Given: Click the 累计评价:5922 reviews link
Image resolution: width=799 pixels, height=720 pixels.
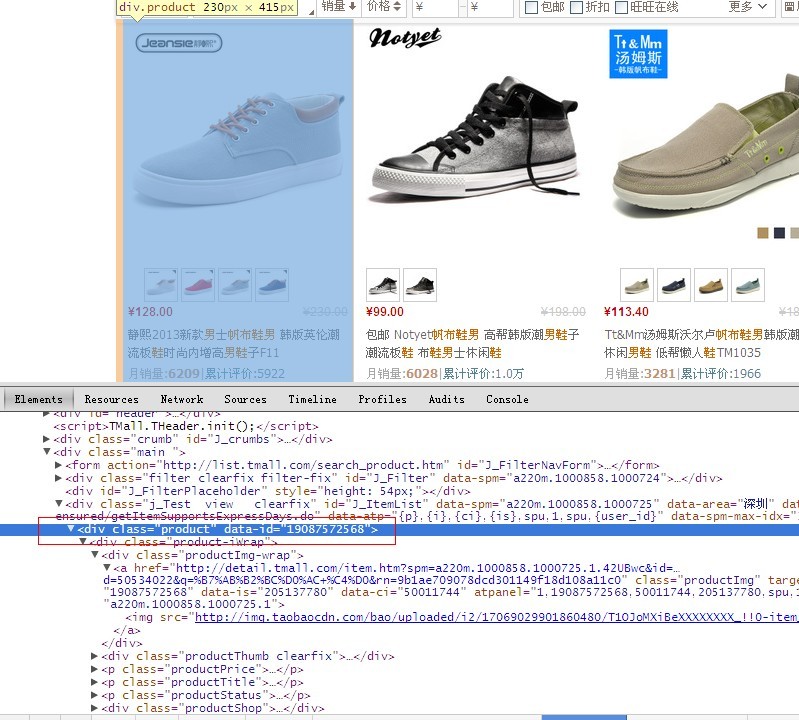Looking at the screenshot, I should (x=245, y=374).
